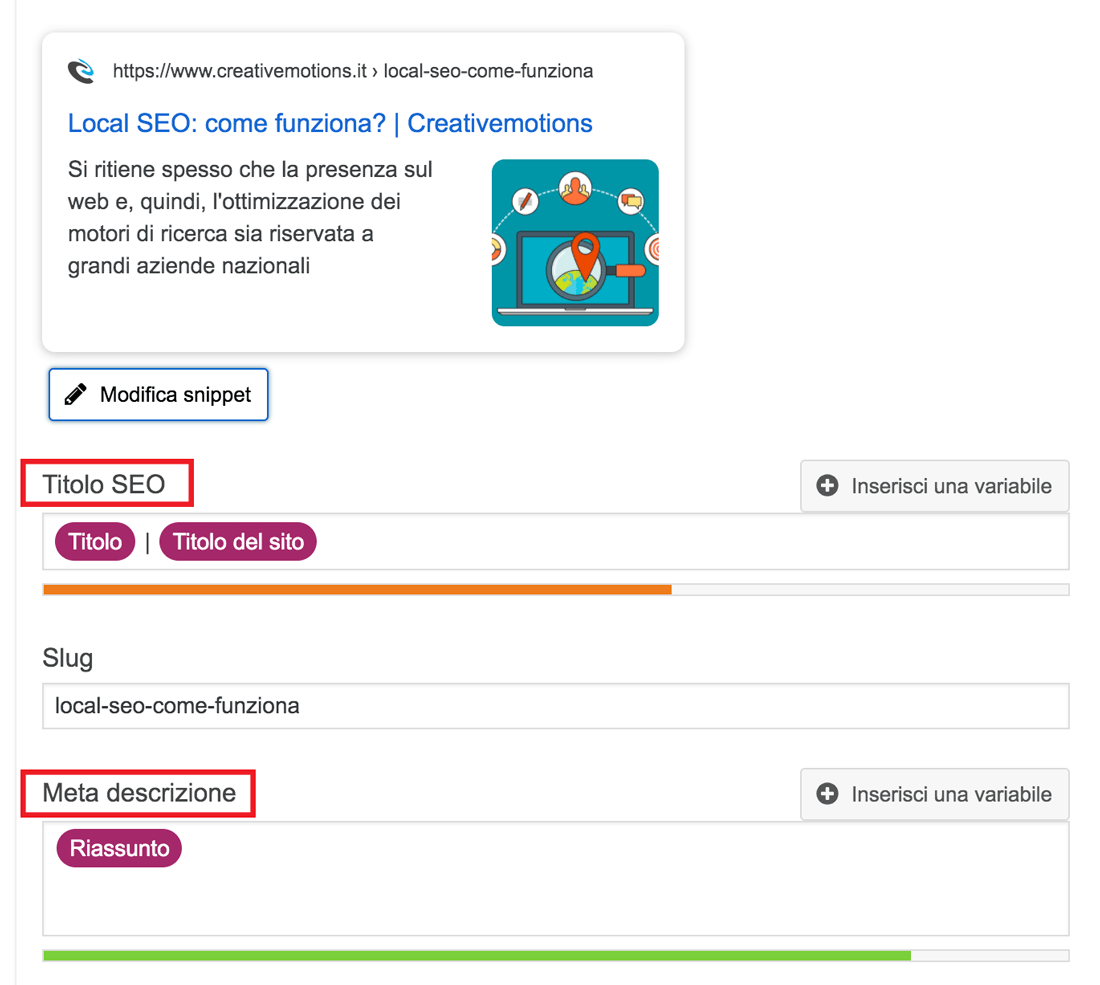
Task: Click the orange SEO title length bar
Action: click(x=357, y=589)
